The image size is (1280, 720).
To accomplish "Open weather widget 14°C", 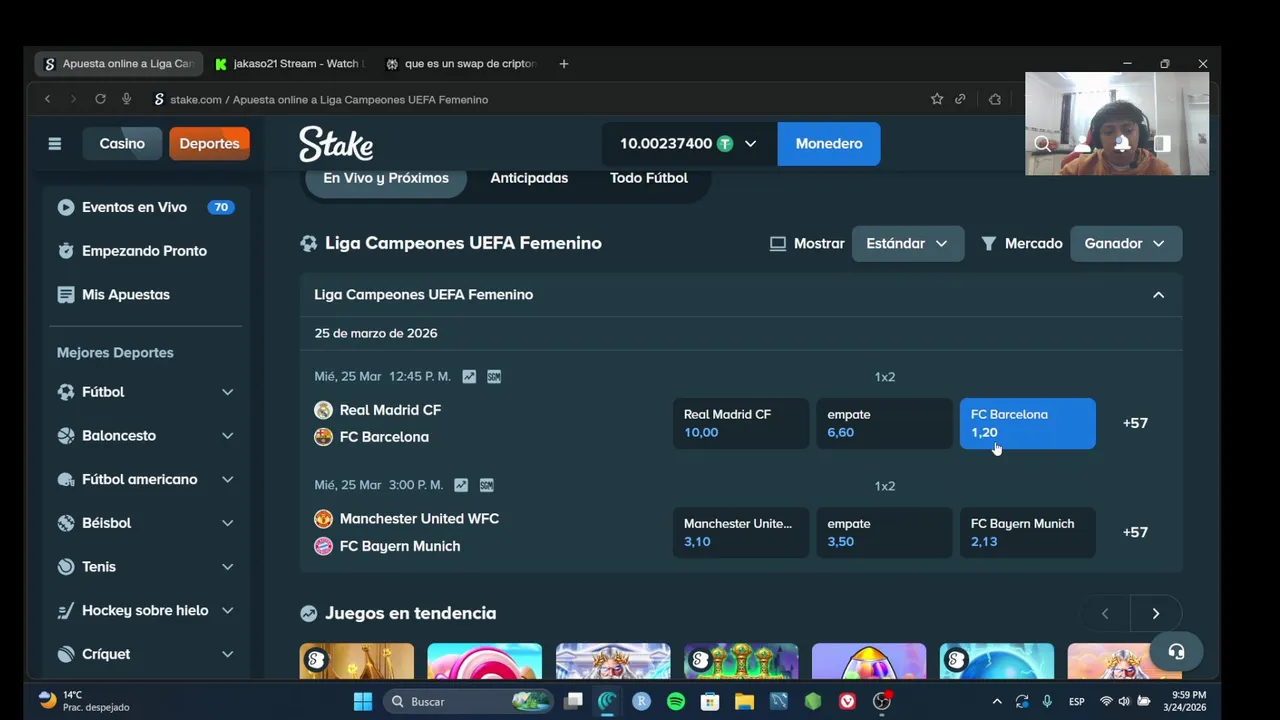I will [x=84, y=701].
